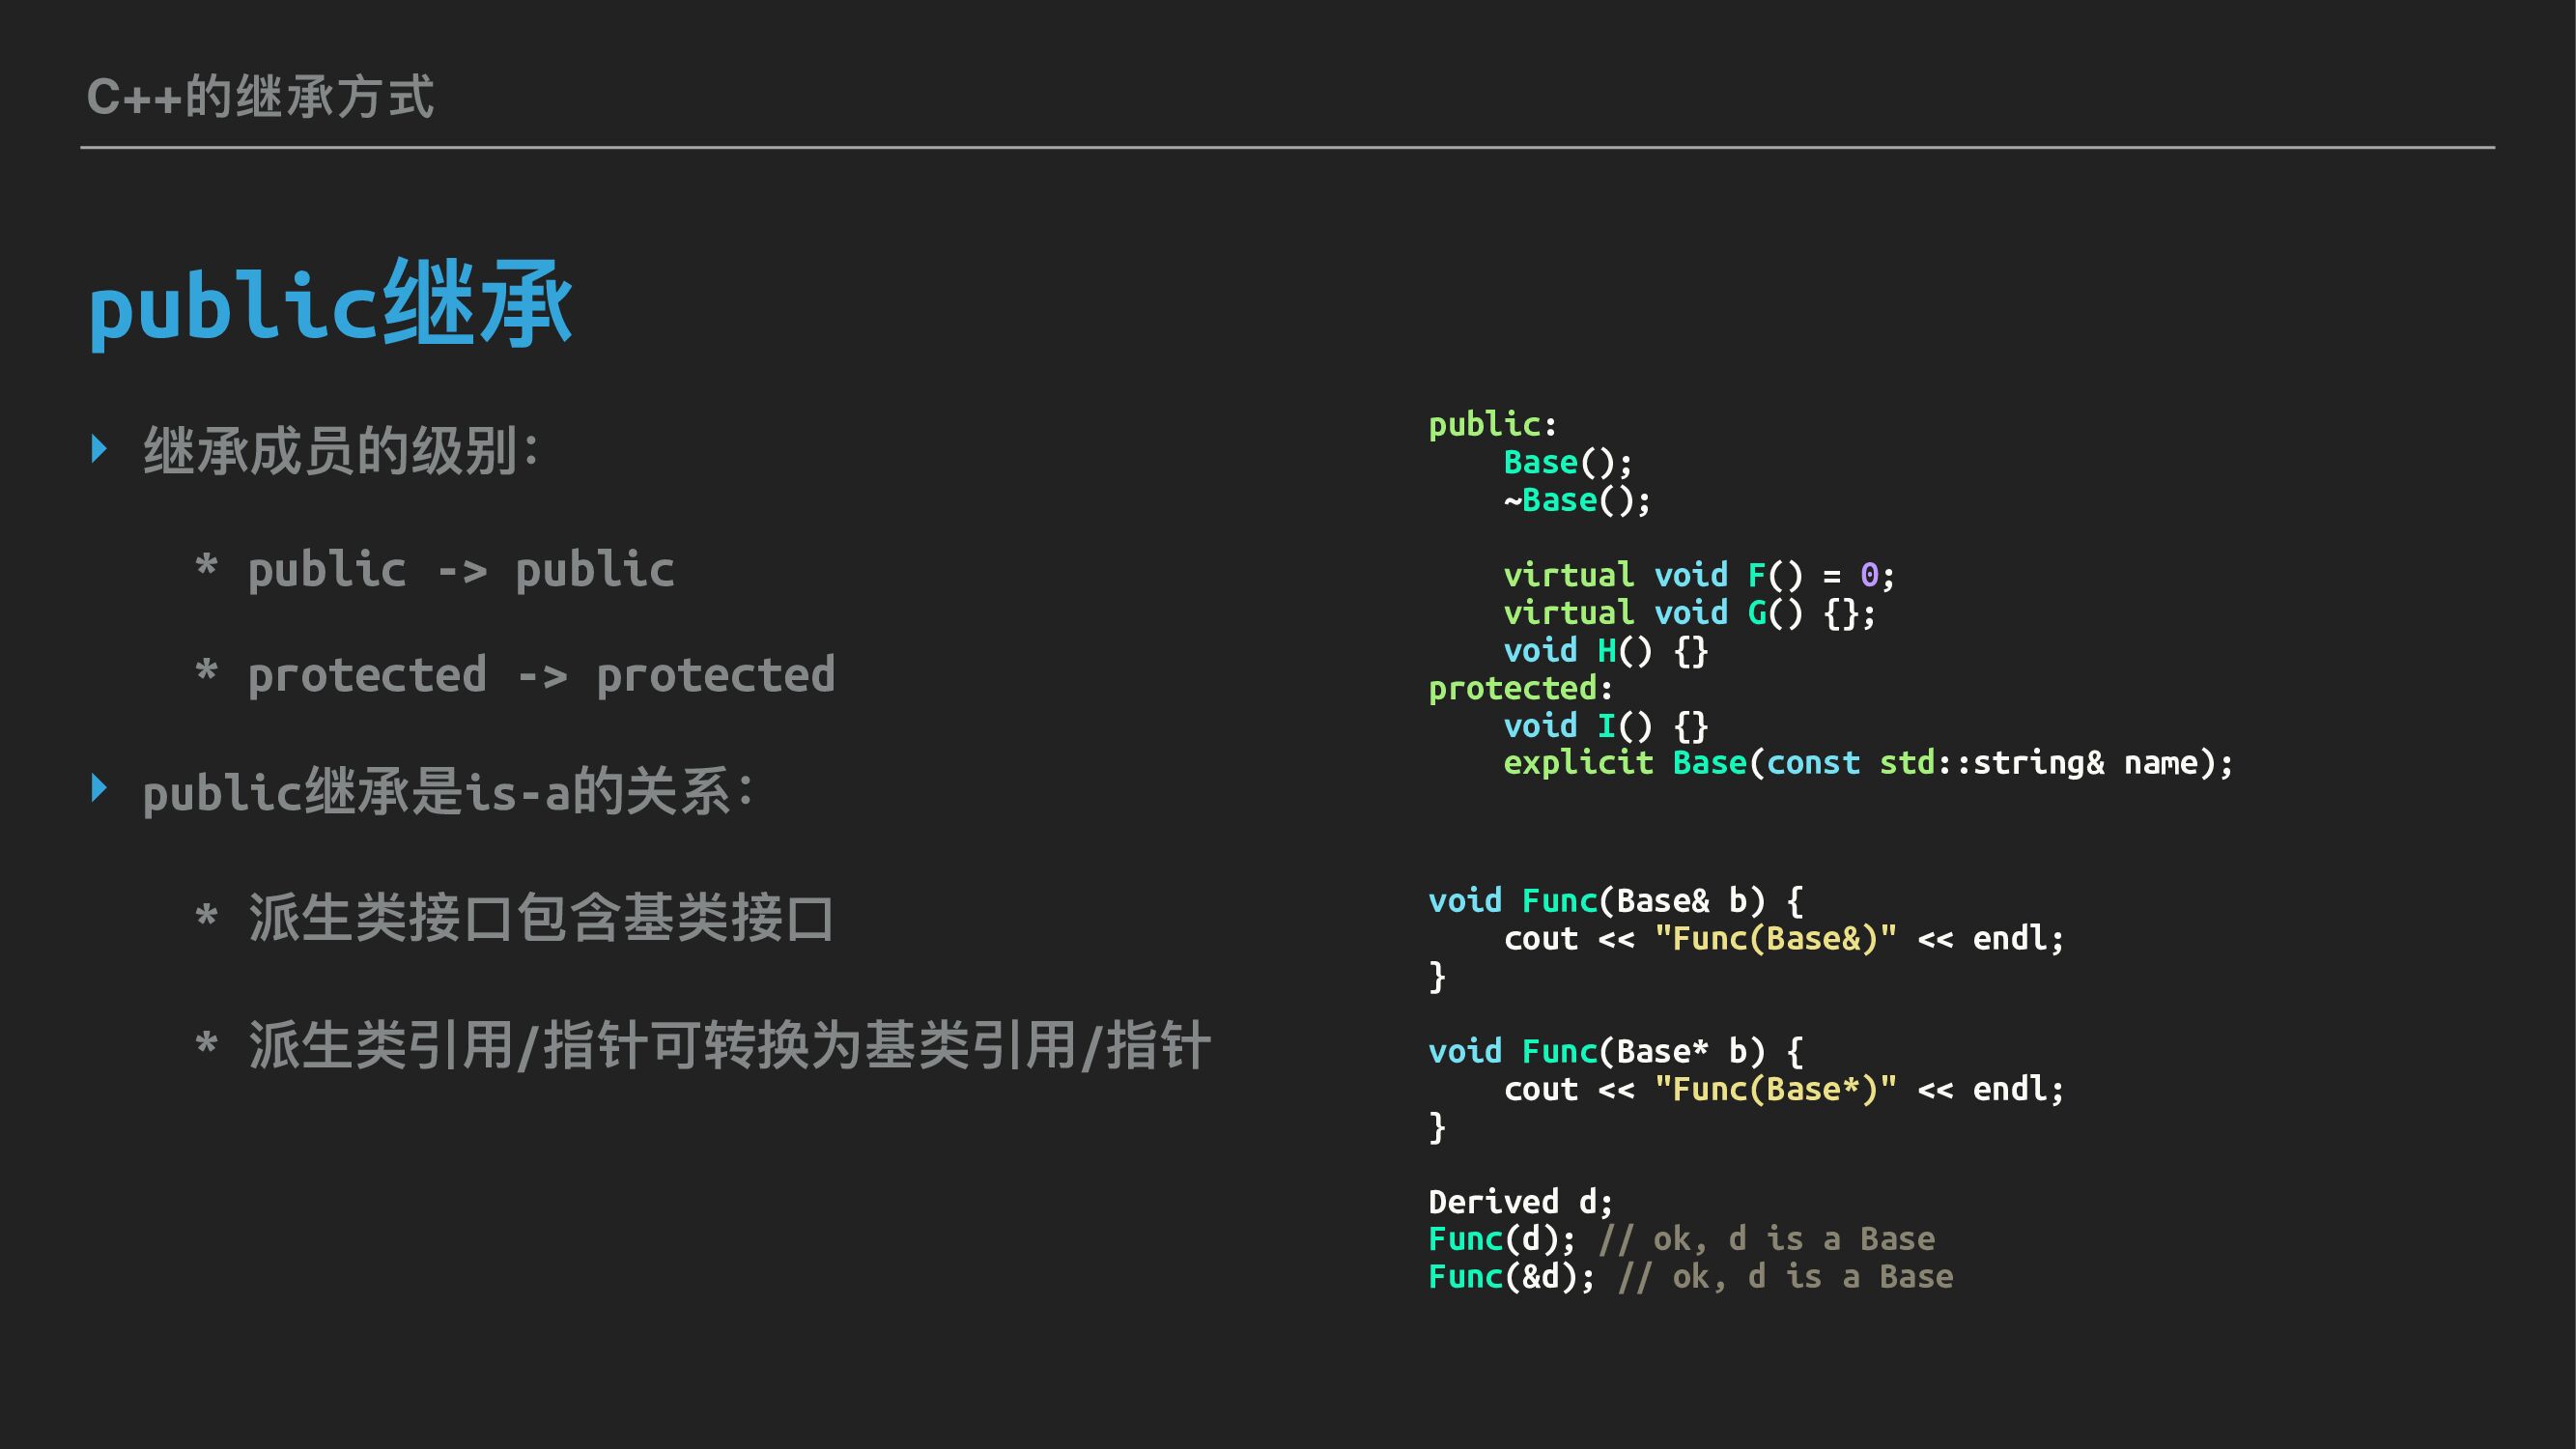This screenshot has height=1449, width=2576.
Task: Click the "Func(&d);" call in the code
Action: pyautogui.click(x=1510, y=1277)
